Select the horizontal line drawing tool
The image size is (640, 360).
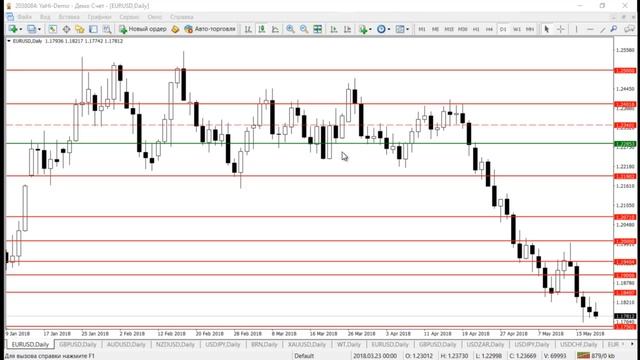coord(590,29)
